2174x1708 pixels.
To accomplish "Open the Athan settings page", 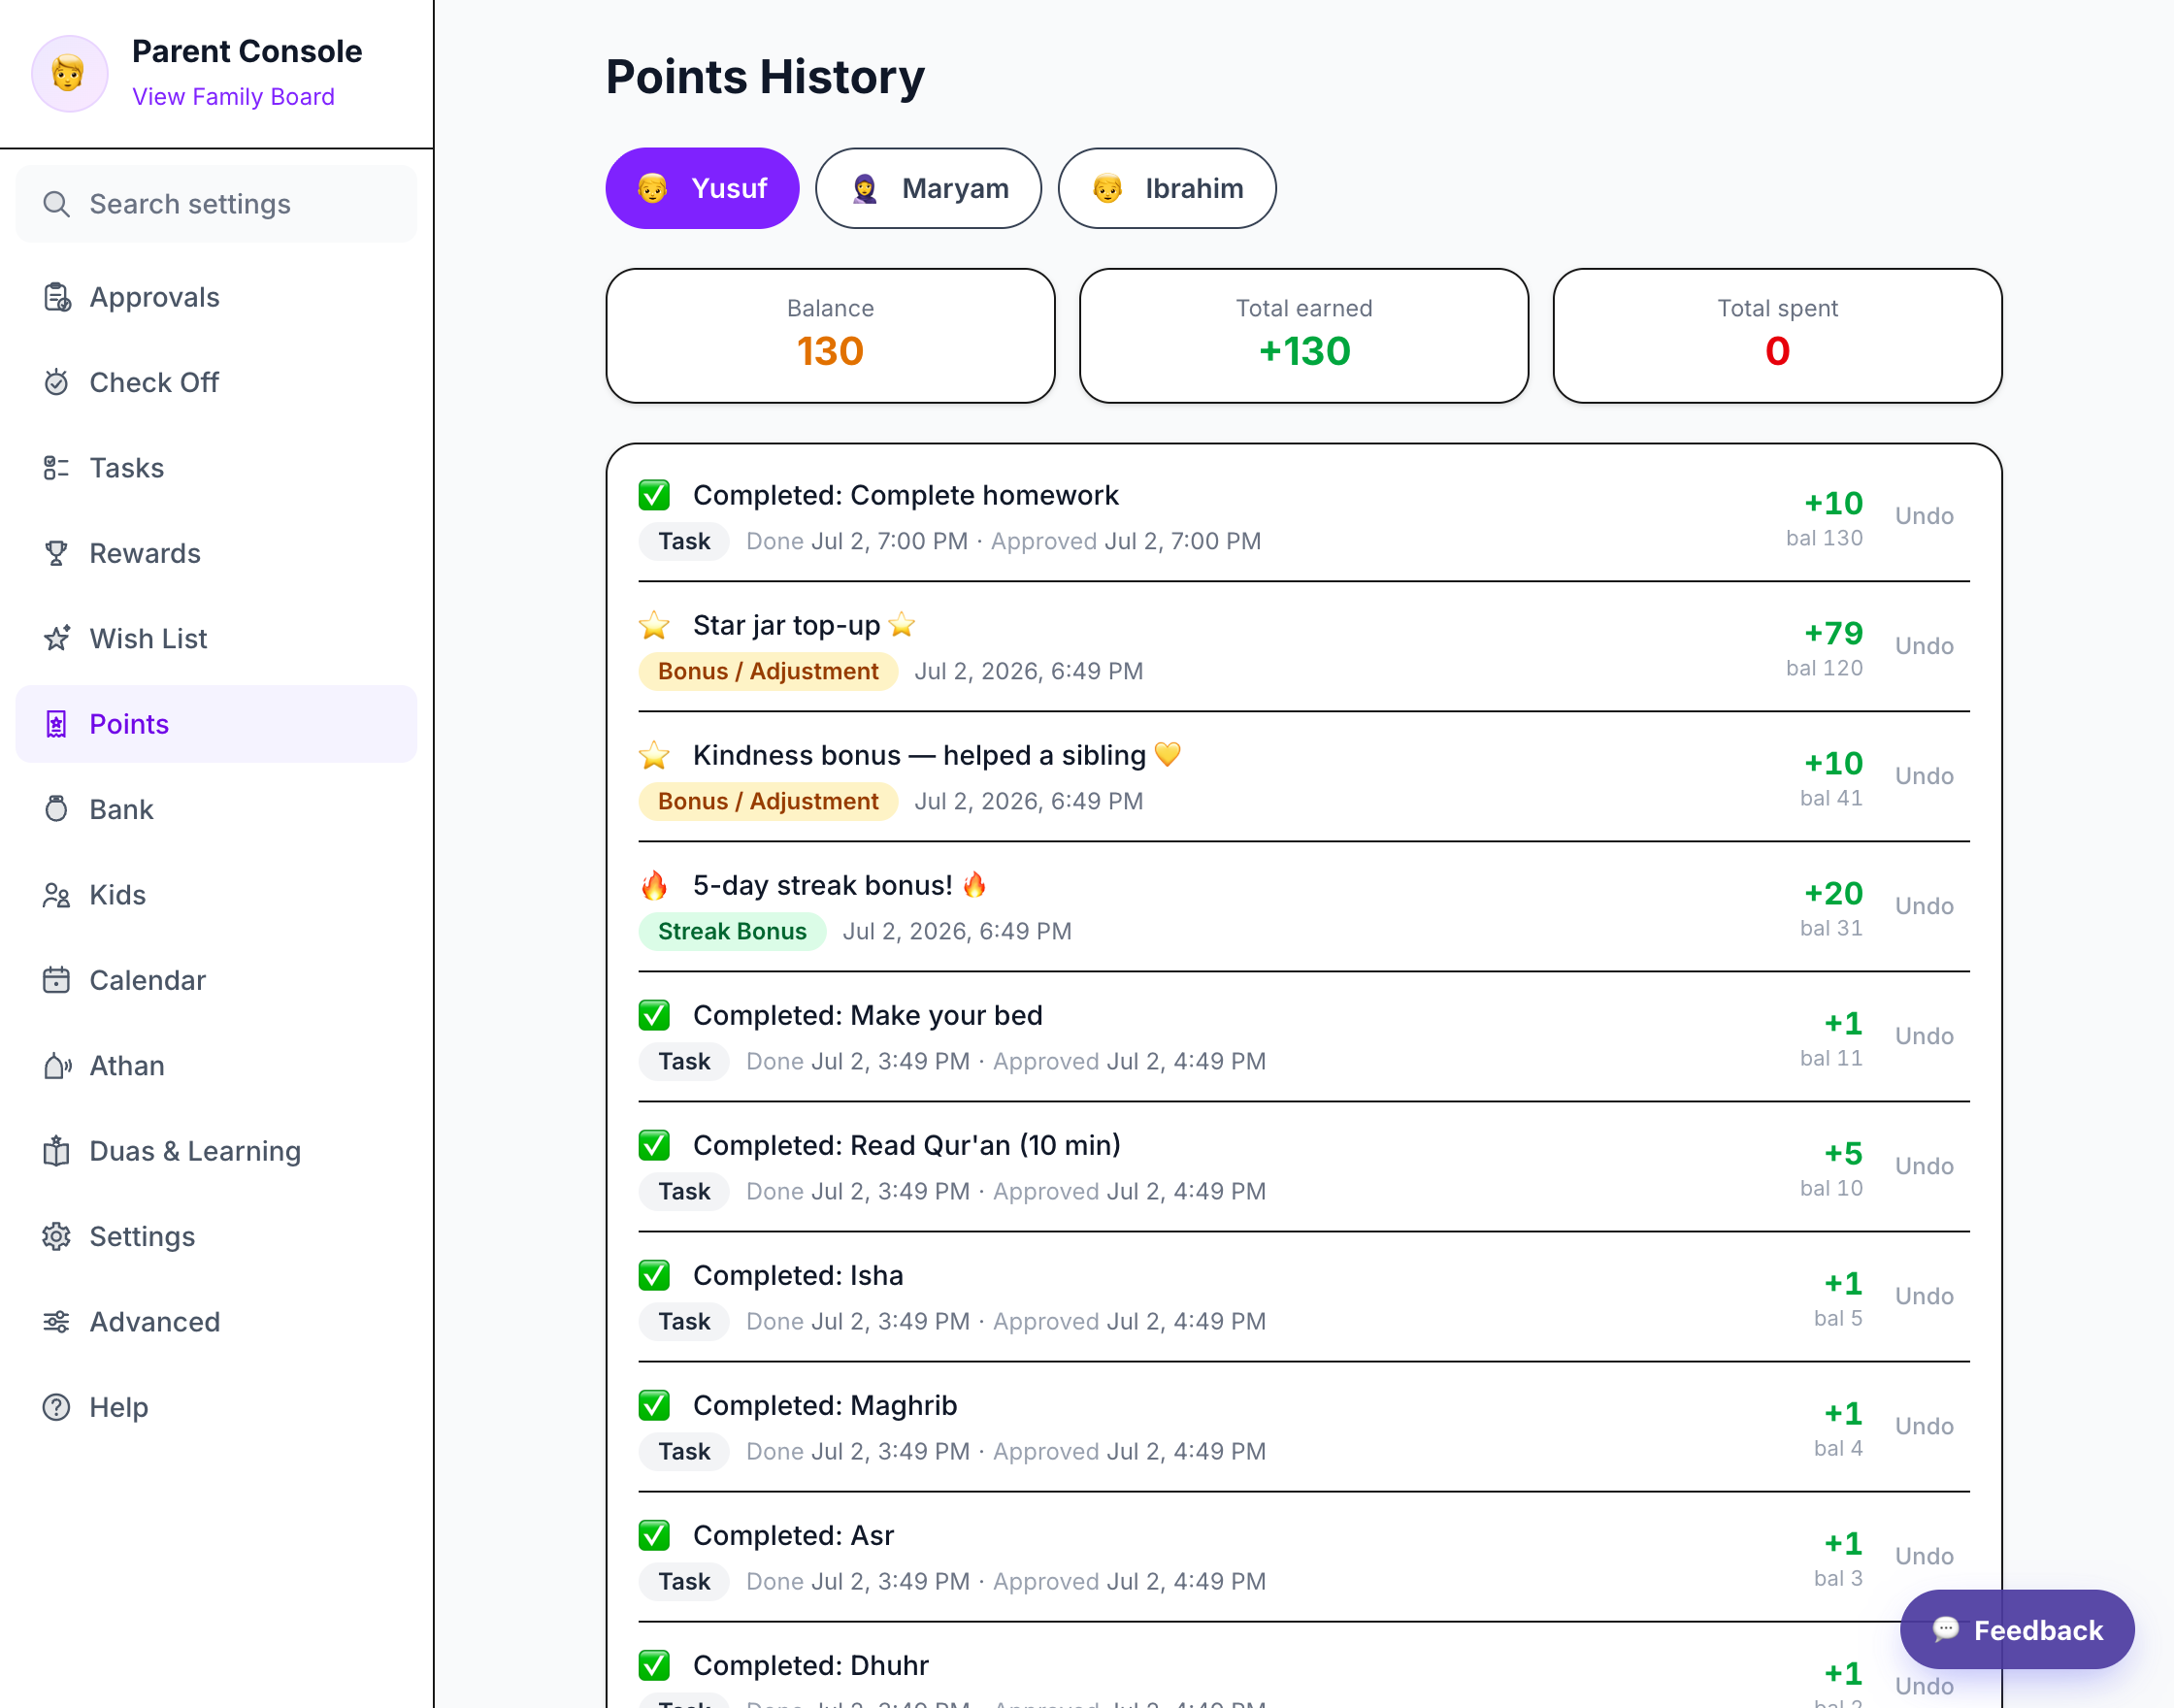I will pos(216,1066).
